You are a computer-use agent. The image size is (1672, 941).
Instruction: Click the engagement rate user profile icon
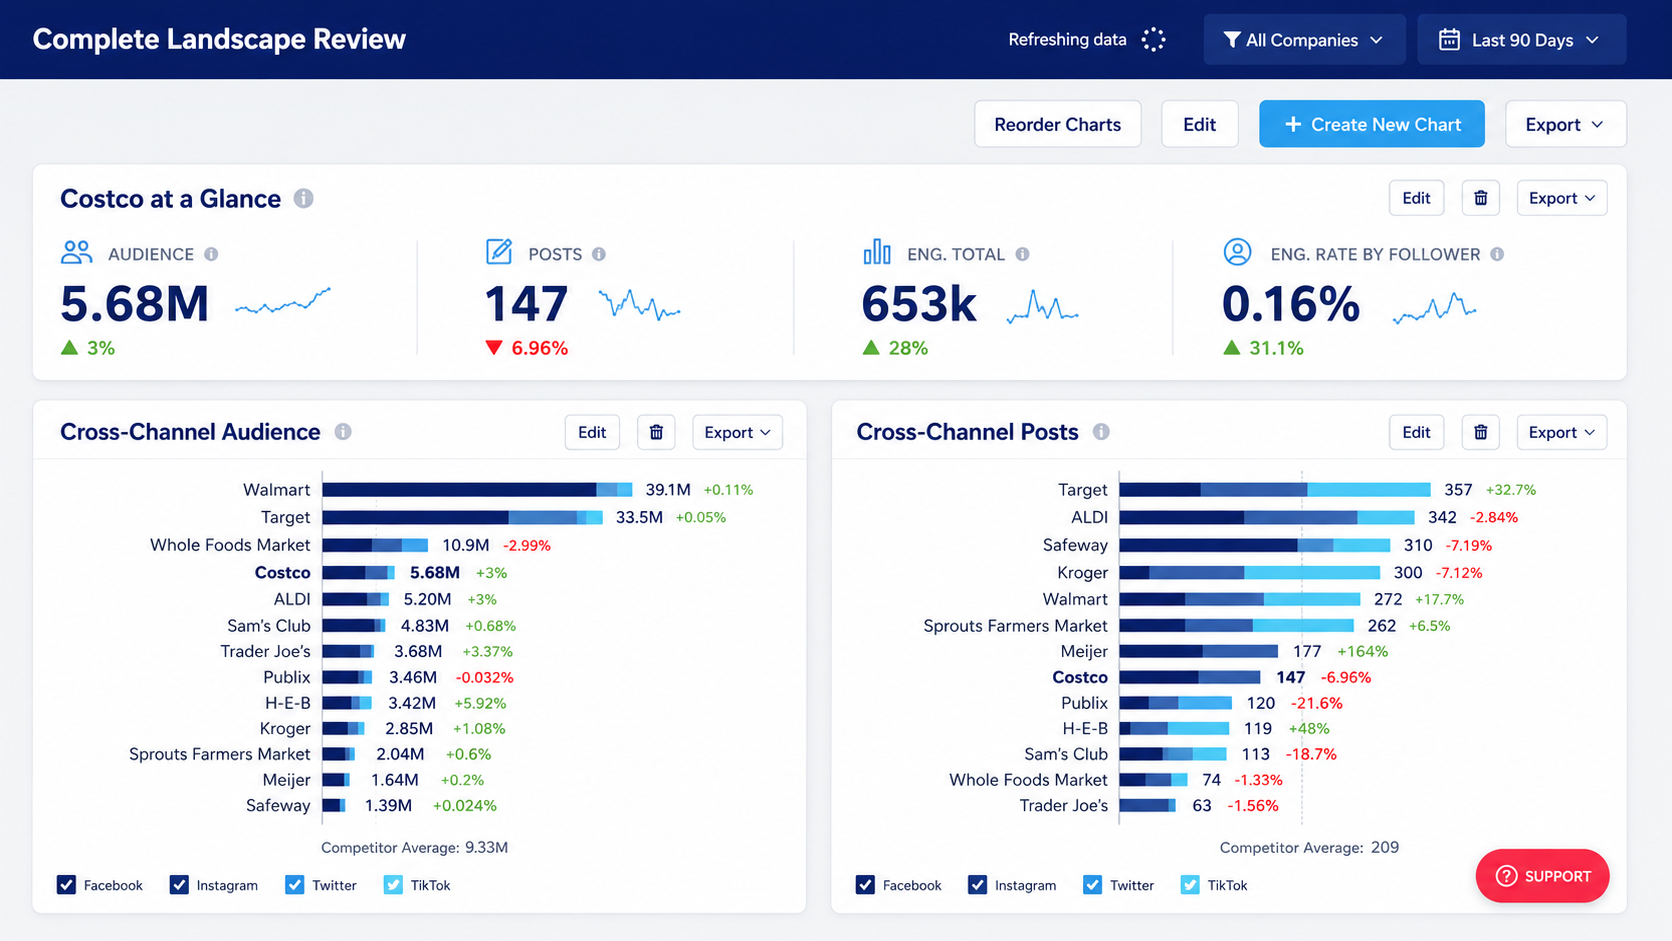[x=1237, y=252]
